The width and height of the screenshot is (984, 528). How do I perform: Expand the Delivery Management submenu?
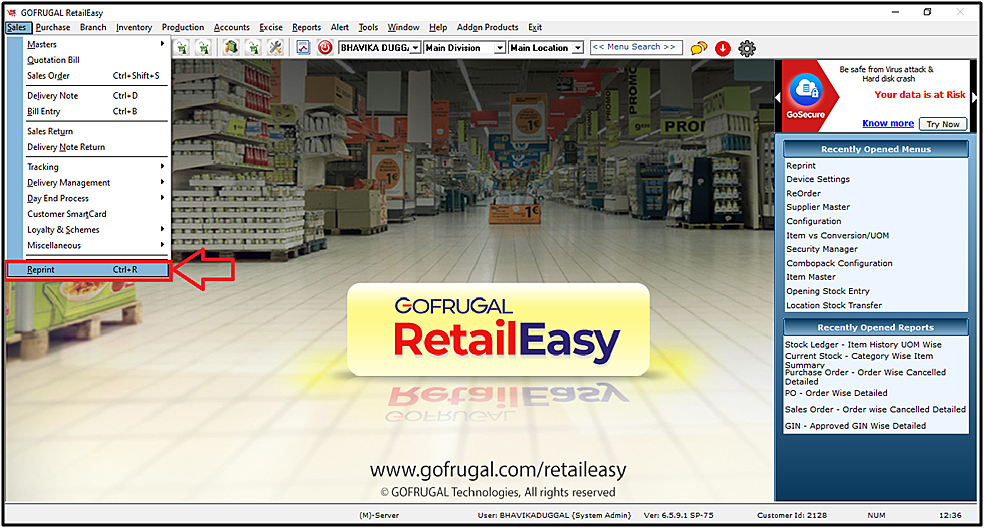[x=96, y=182]
